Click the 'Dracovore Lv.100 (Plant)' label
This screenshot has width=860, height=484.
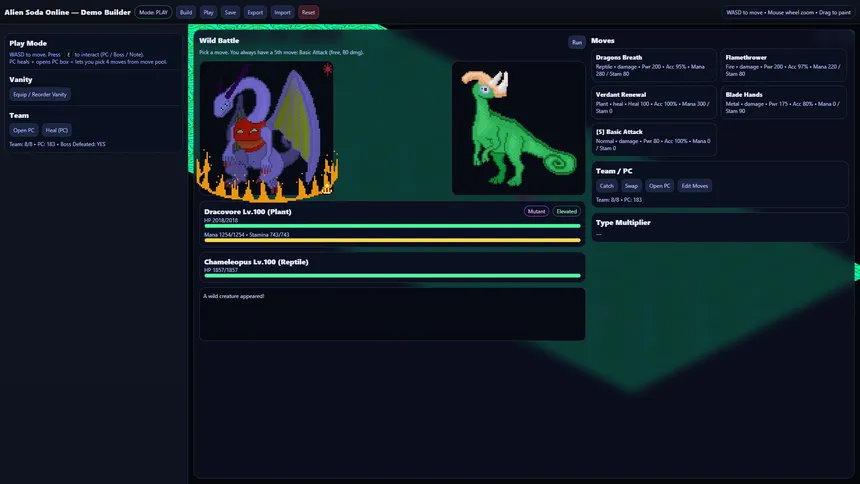(x=247, y=212)
